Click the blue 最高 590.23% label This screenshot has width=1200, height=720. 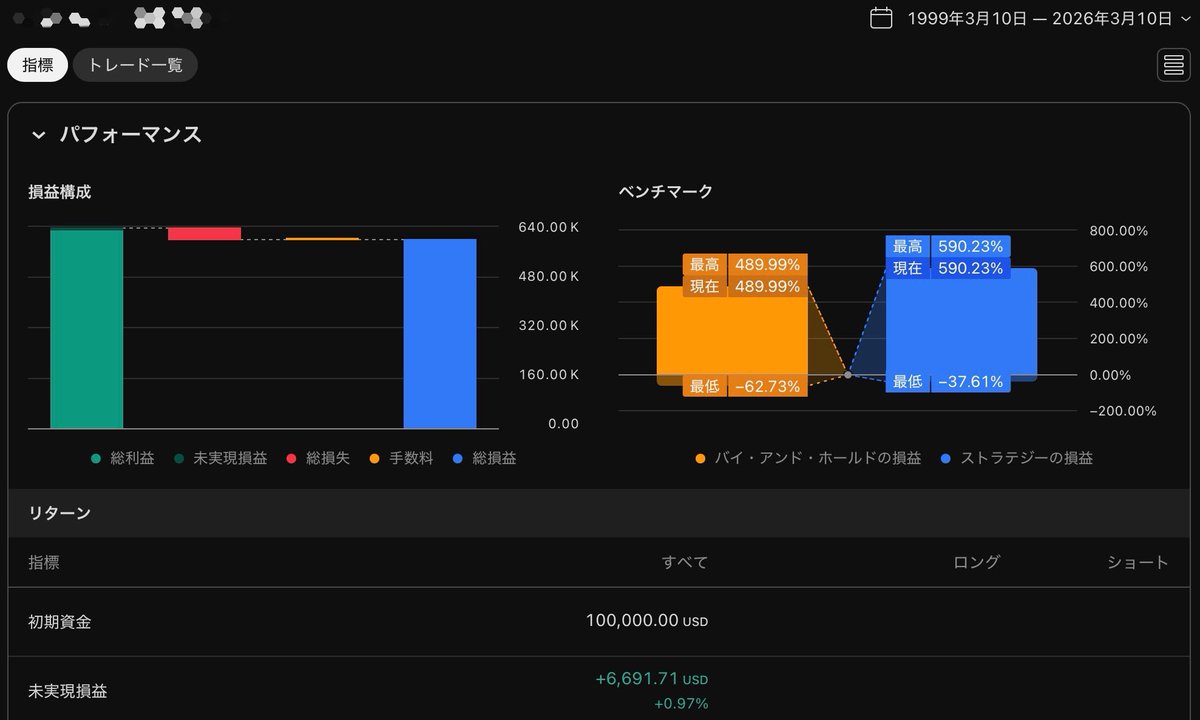click(x=948, y=246)
